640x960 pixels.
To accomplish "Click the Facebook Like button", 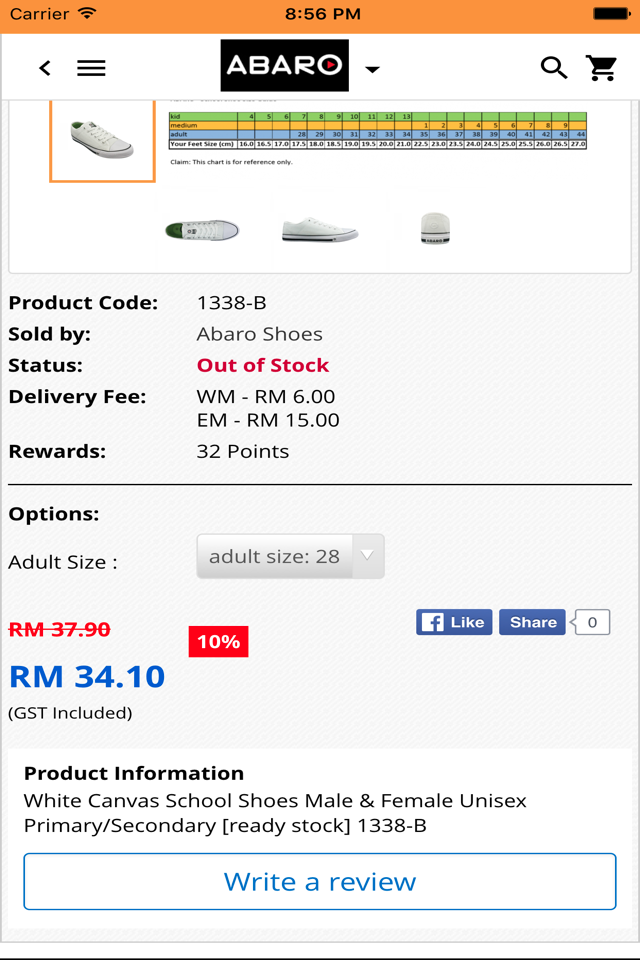I will pos(453,622).
